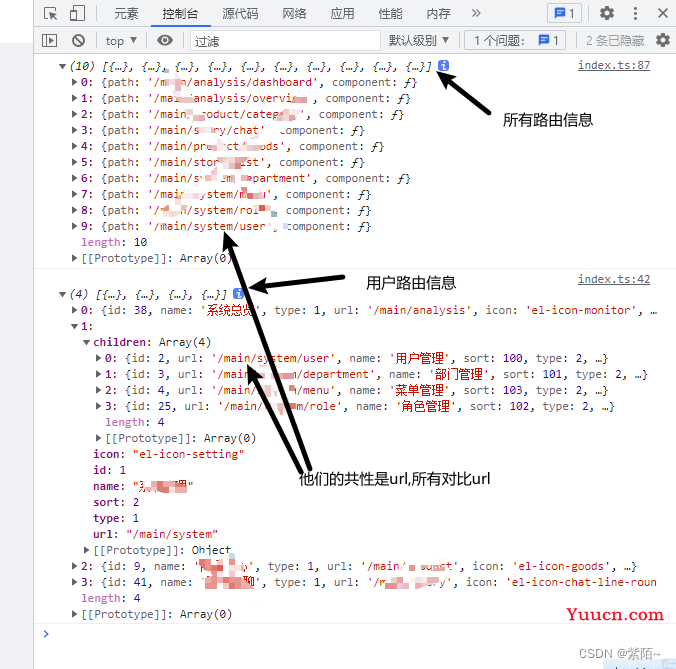Click the sort: 2 property line

point(116,502)
